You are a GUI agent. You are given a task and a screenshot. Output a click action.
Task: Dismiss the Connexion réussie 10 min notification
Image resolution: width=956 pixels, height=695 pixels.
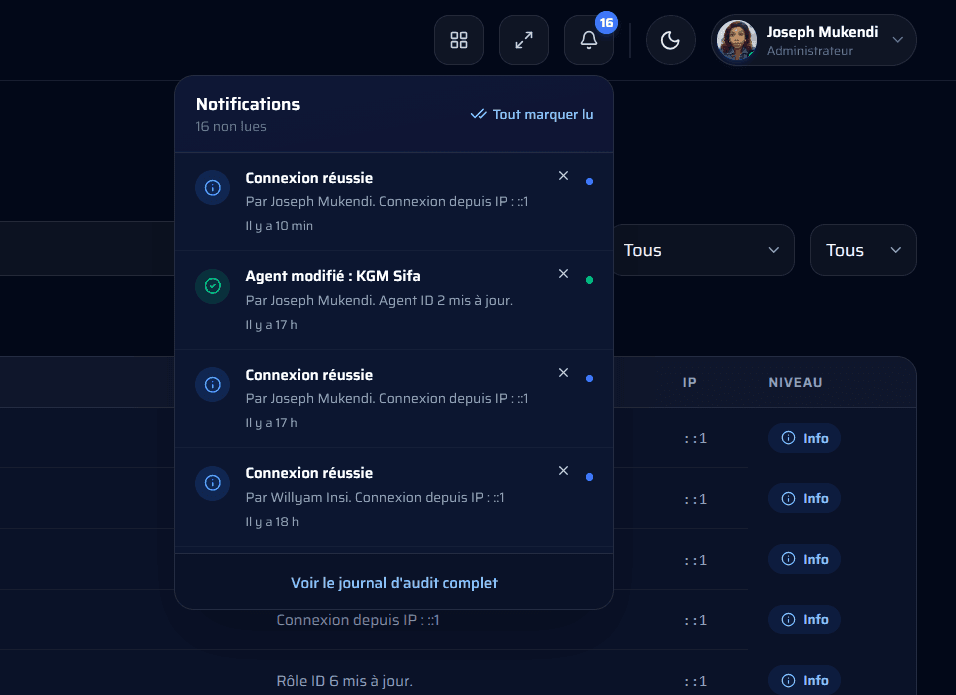point(563,176)
